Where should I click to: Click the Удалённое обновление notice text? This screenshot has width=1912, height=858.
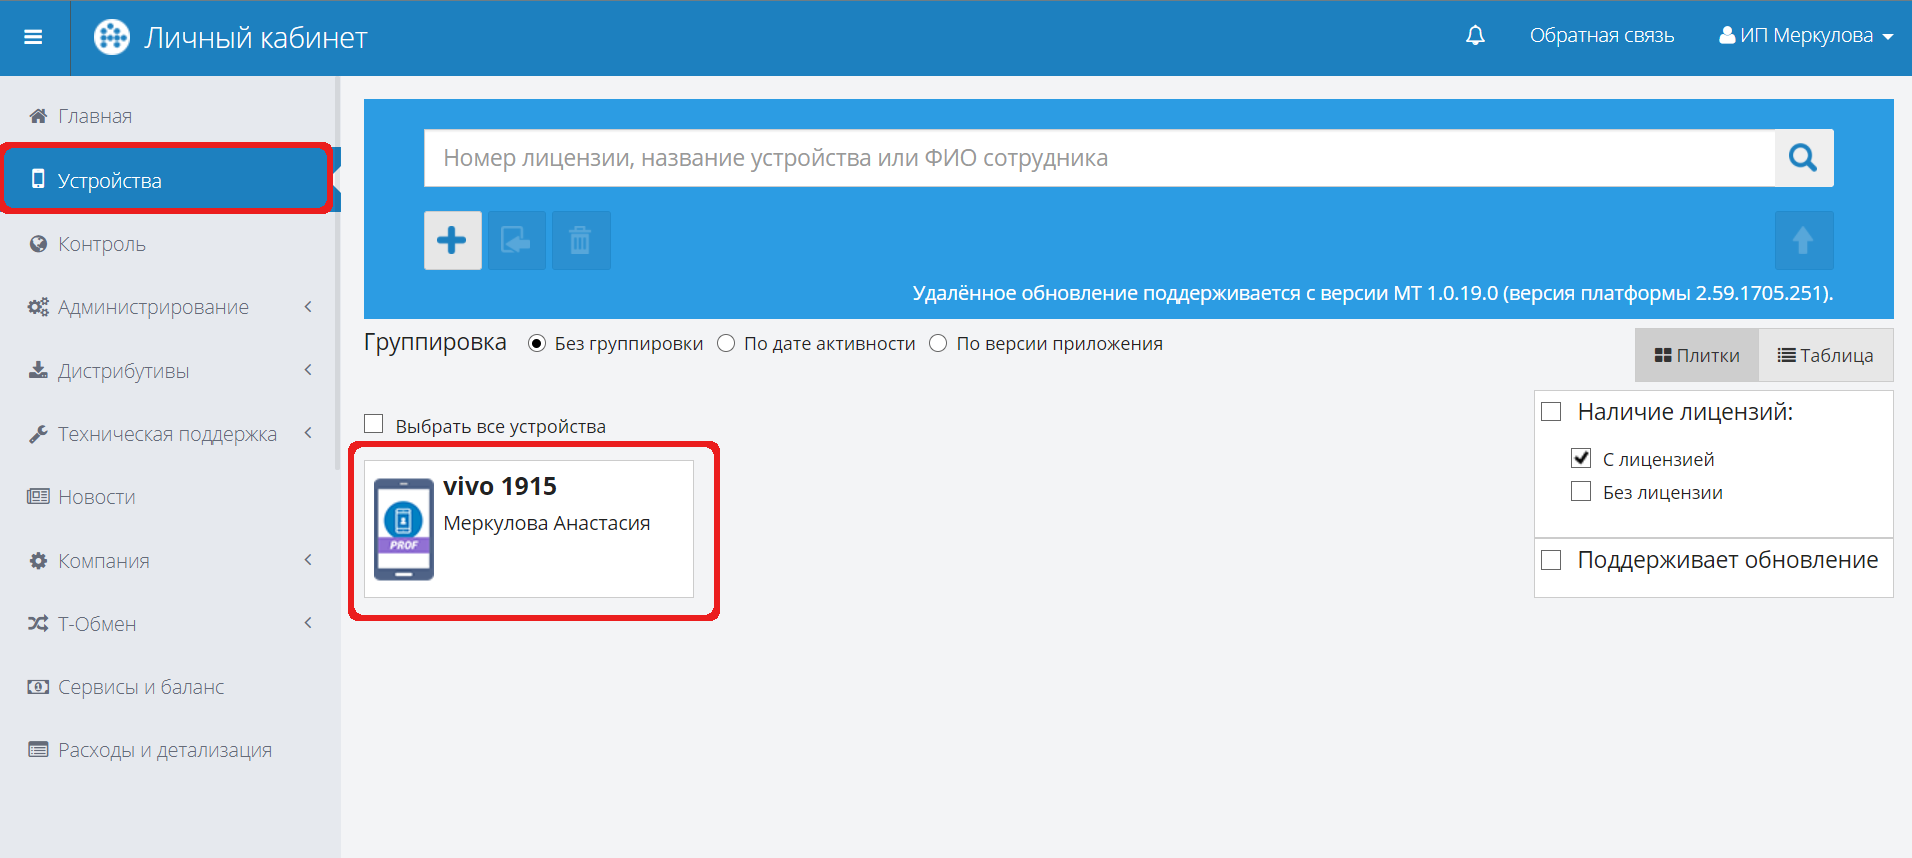coord(1372,293)
